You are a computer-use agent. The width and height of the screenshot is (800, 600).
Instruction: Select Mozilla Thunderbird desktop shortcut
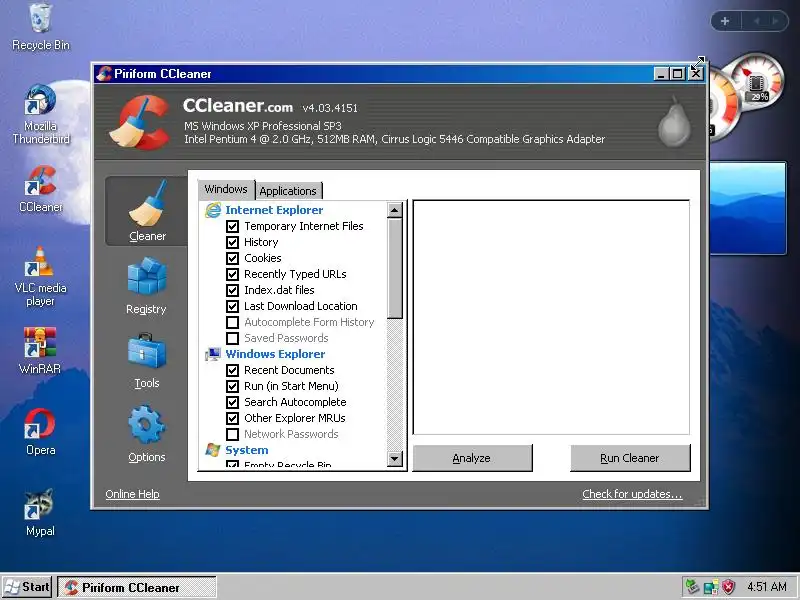[41, 115]
